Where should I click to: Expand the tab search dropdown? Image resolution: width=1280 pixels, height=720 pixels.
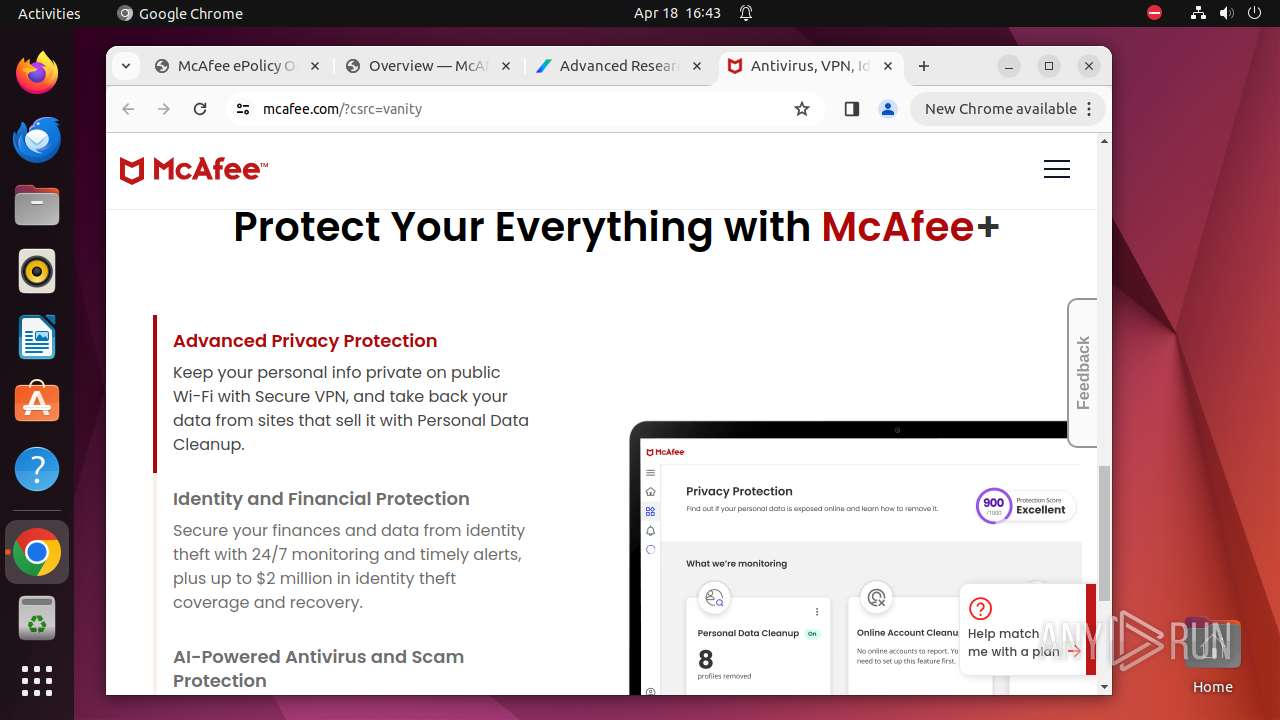click(125, 66)
